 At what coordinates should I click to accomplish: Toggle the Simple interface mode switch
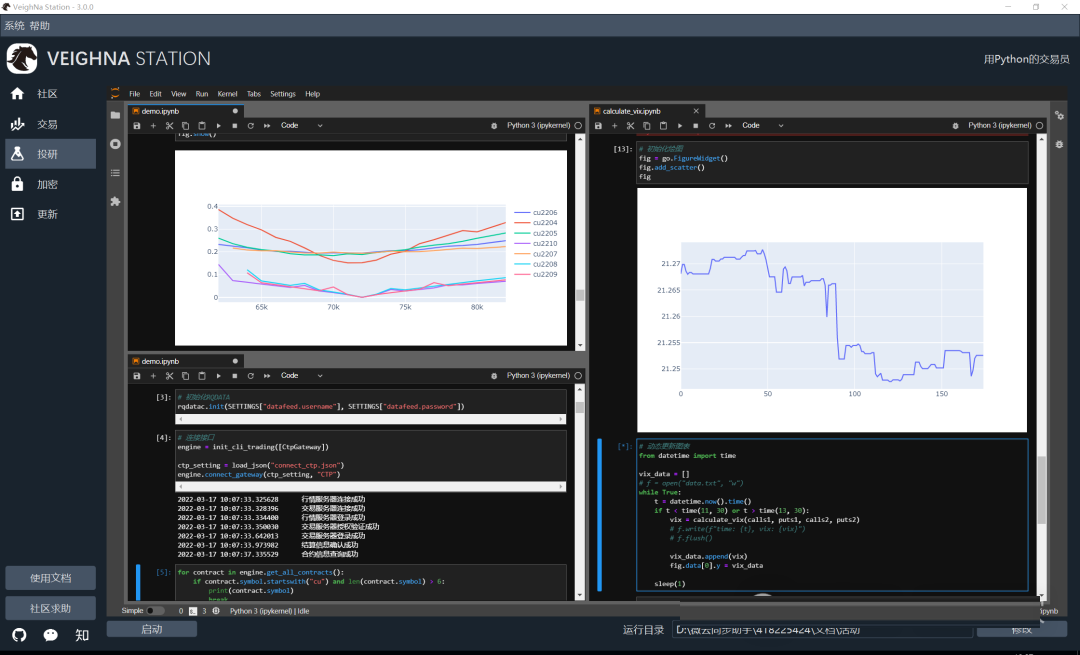point(155,610)
